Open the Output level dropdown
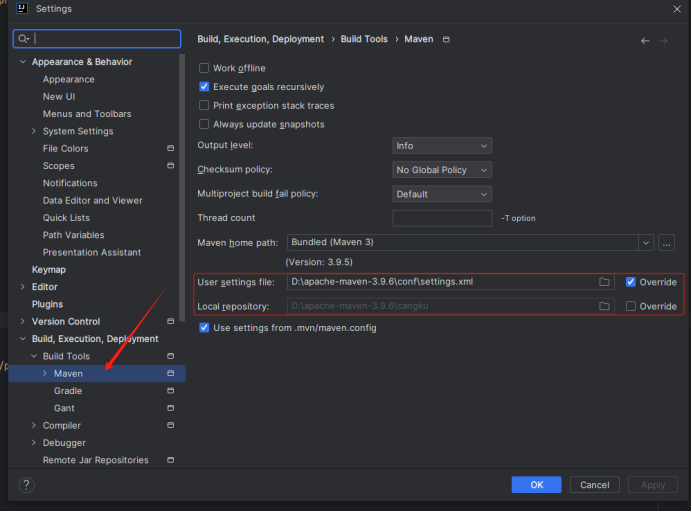 [x=441, y=146]
